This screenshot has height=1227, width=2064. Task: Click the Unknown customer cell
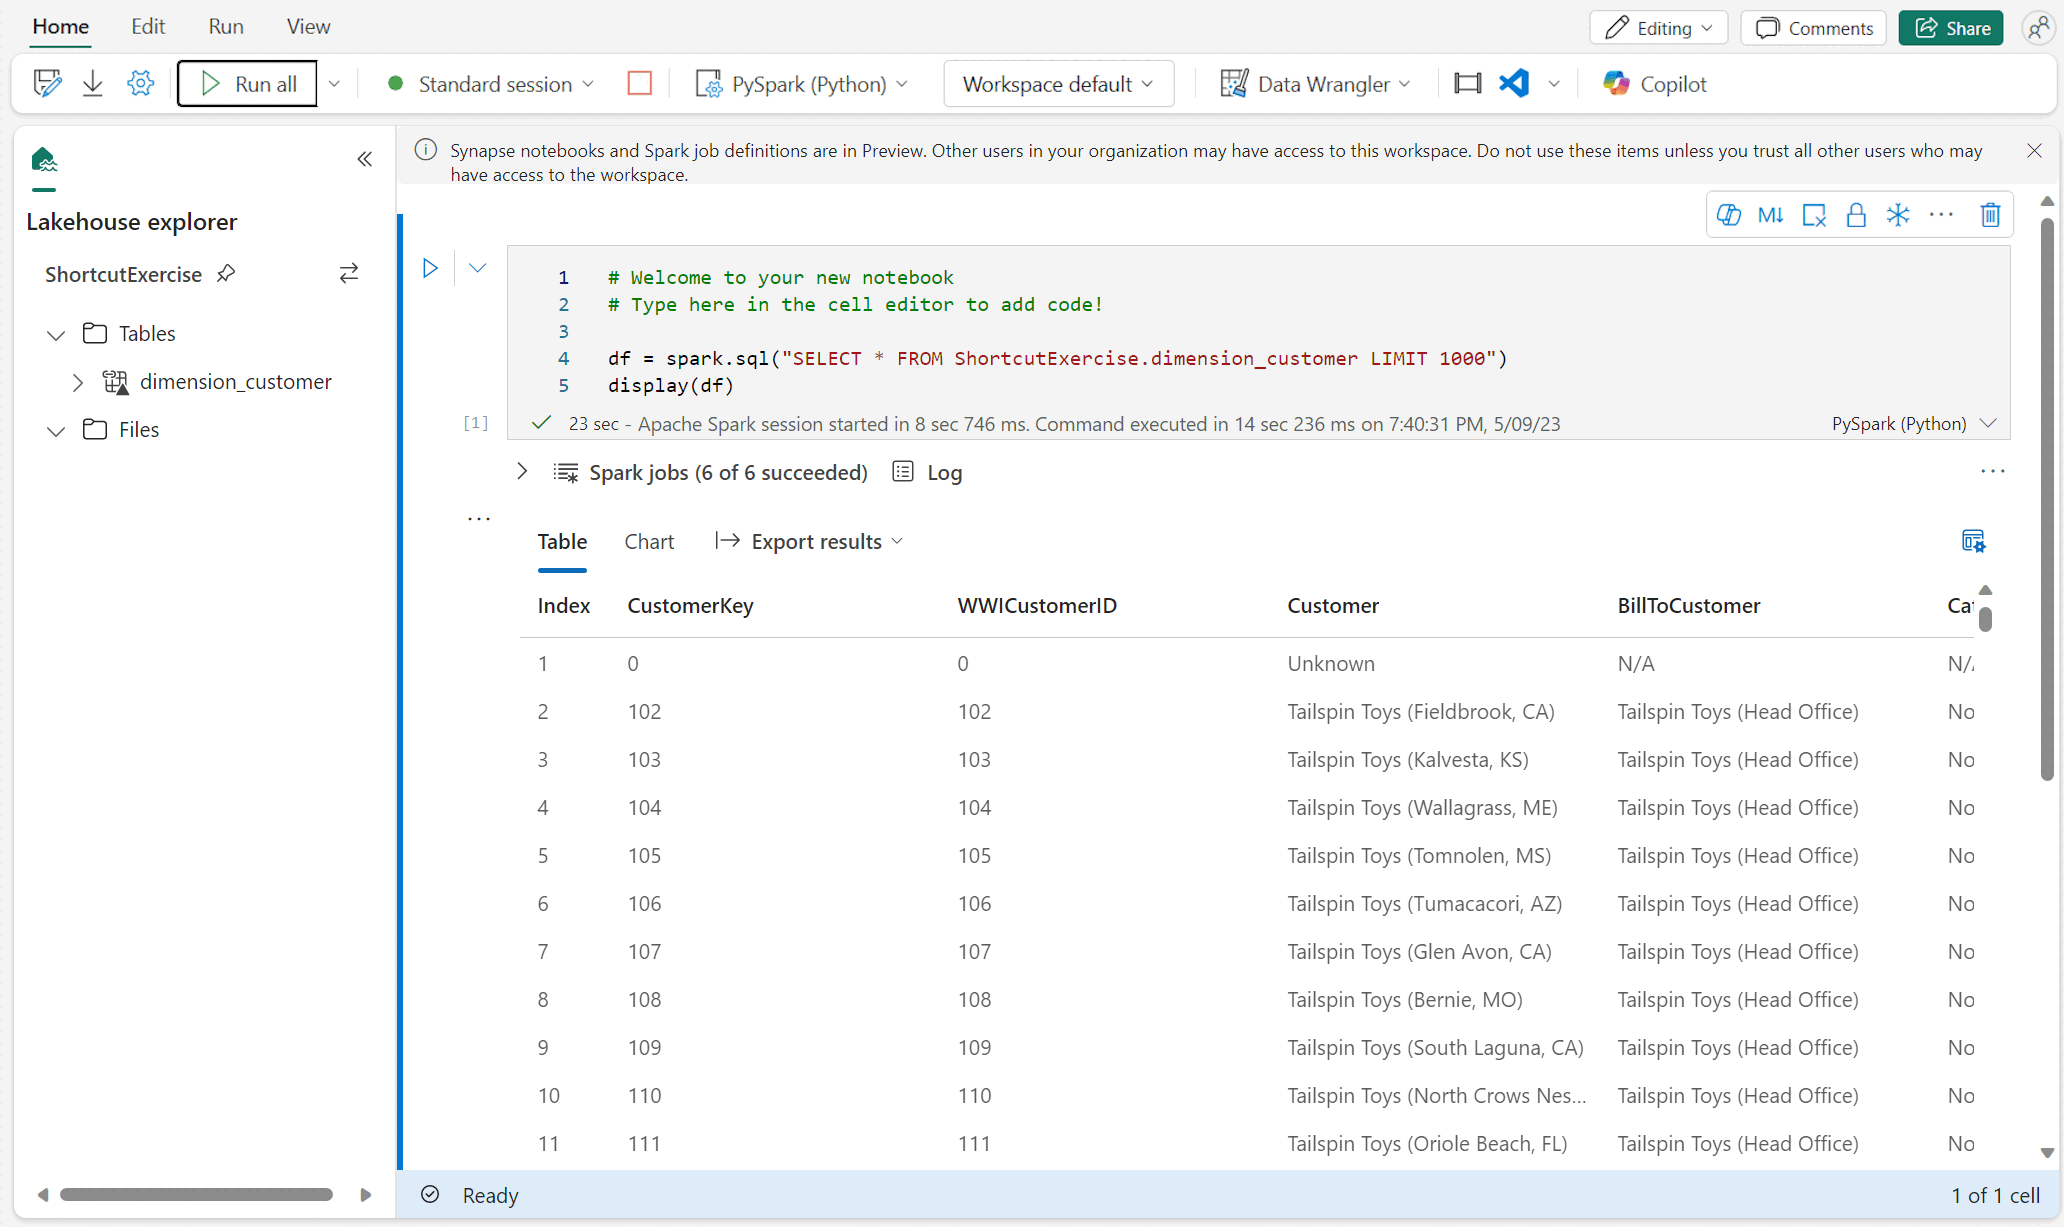[1330, 664]
